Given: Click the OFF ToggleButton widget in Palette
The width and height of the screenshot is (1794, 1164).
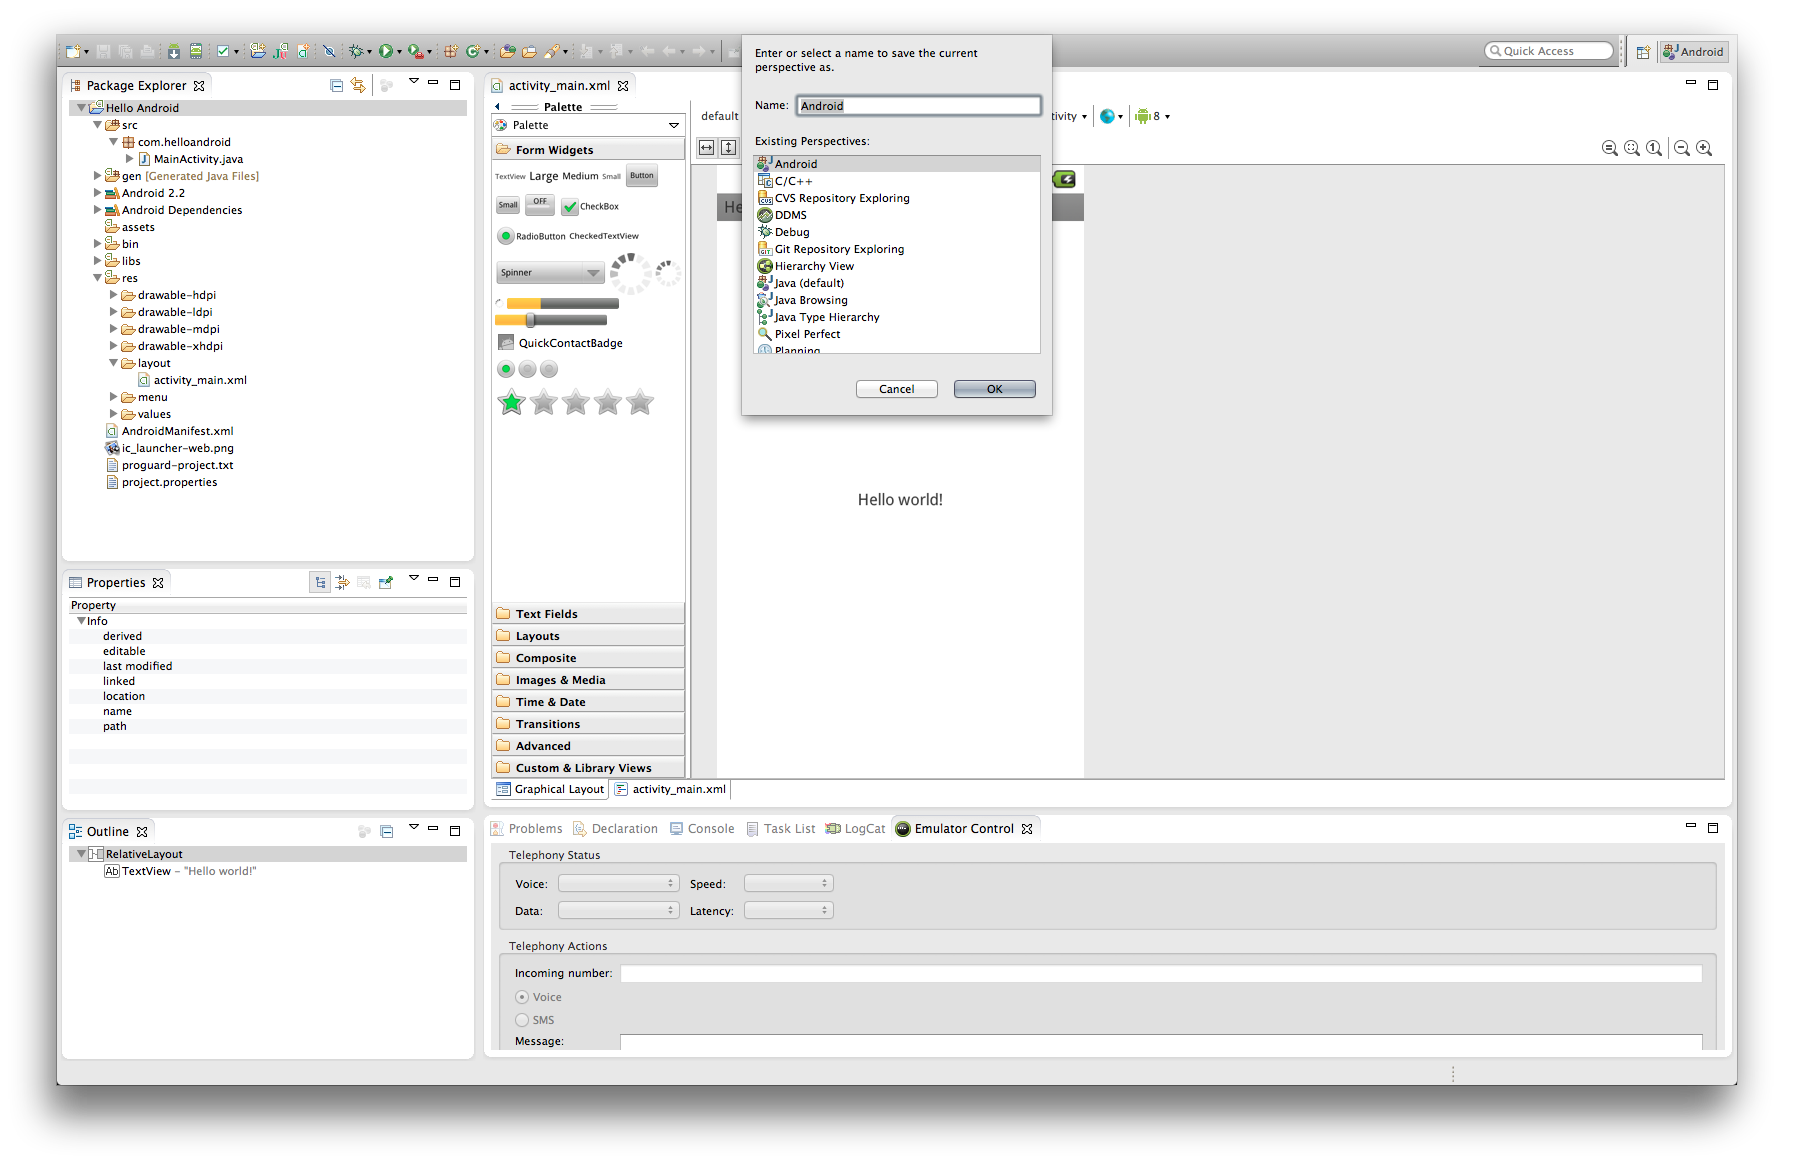Looking at the screenshot, I should pos(540,204).
